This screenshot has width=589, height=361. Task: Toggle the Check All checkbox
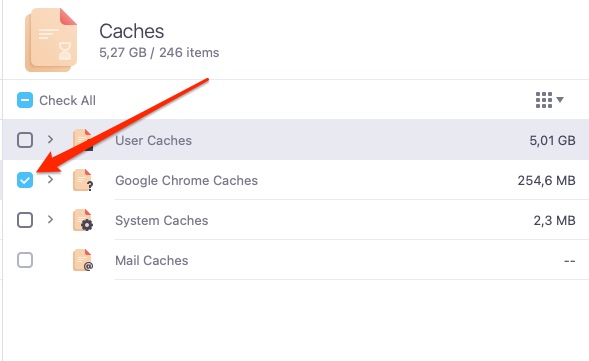click(25, 100)
